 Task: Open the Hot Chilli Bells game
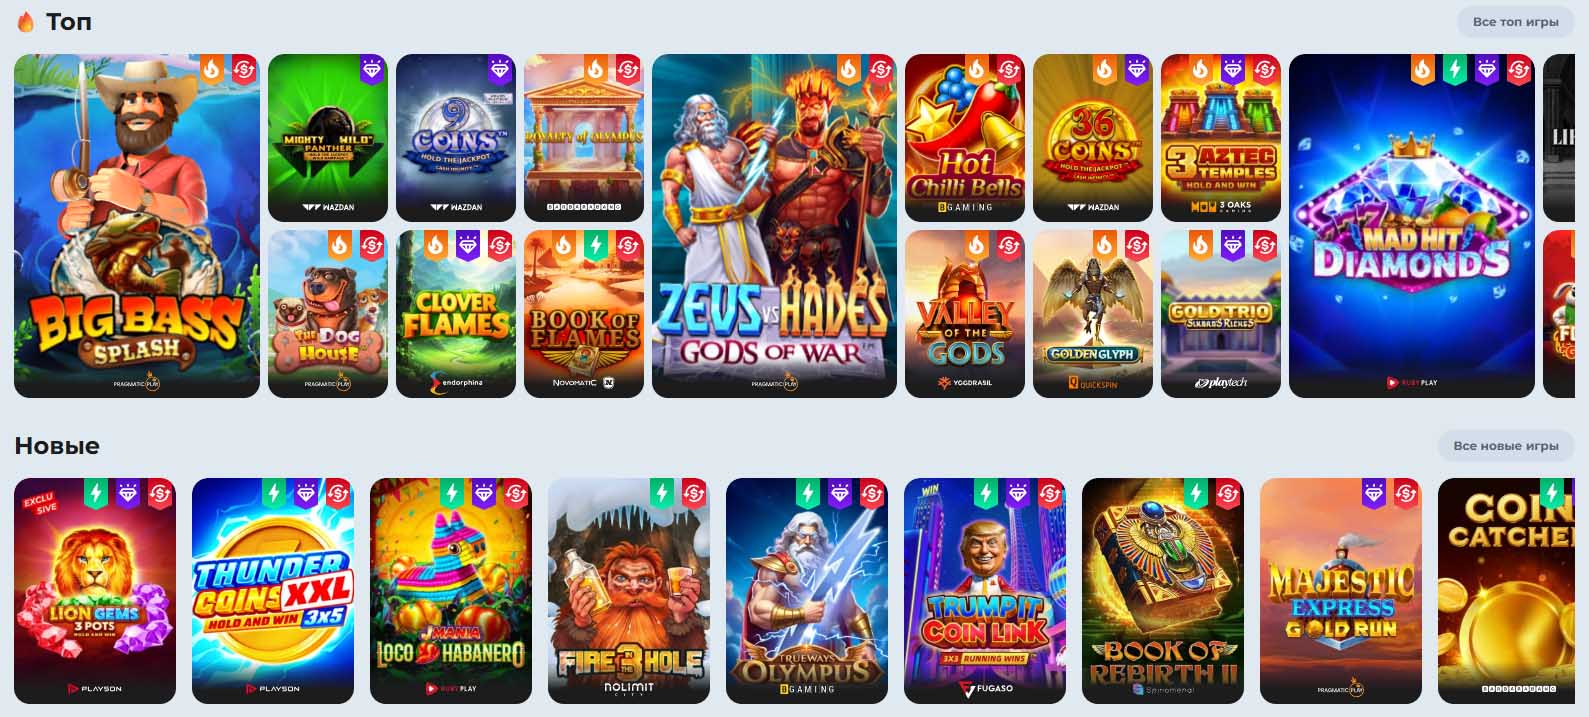[965, 137]
